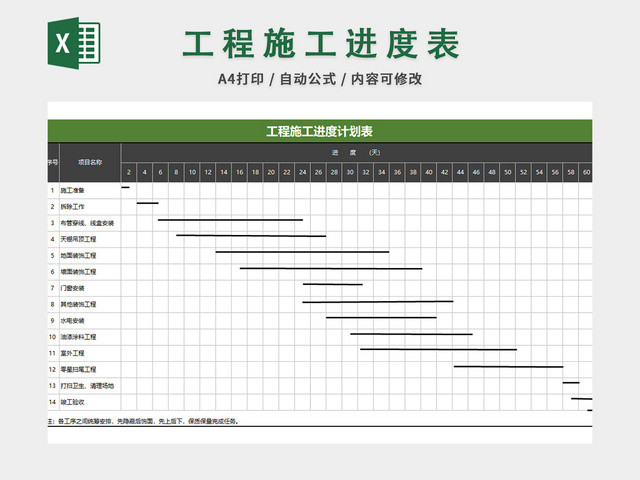
Task: Select the day 6 column header
Action: coord(160,172)
